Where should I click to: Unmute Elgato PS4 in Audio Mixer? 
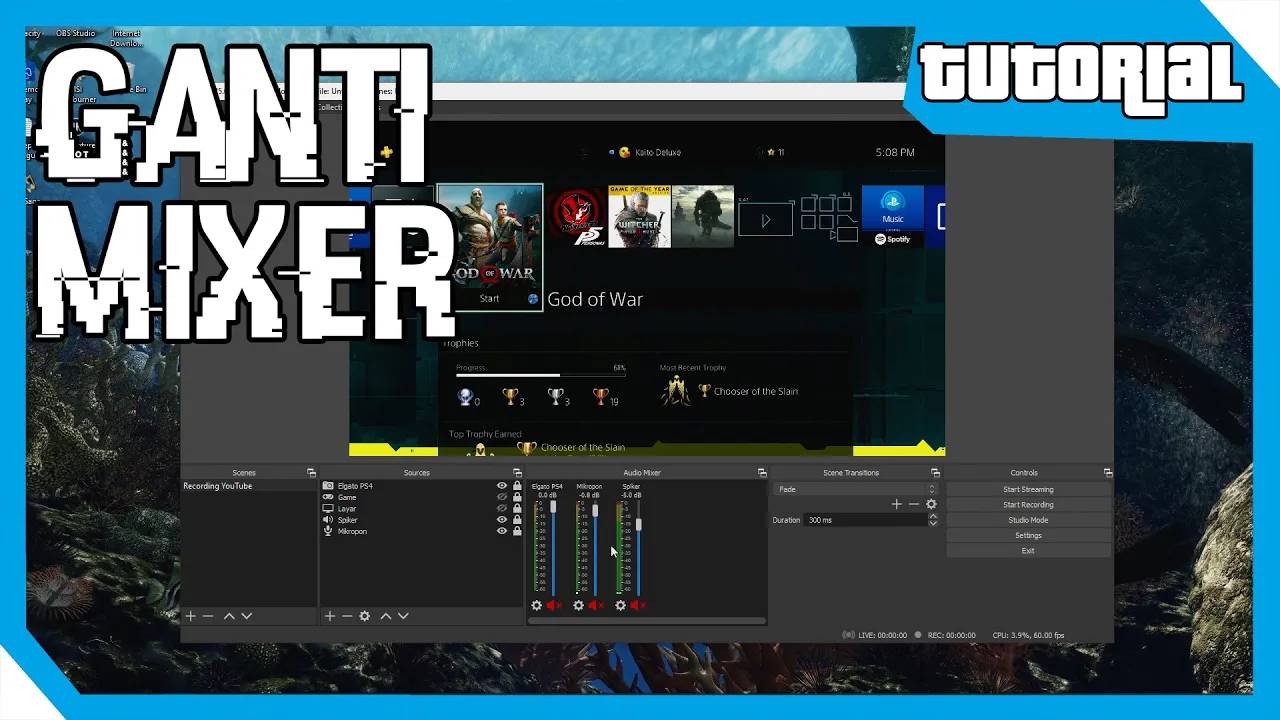click(x=554, y=605)
